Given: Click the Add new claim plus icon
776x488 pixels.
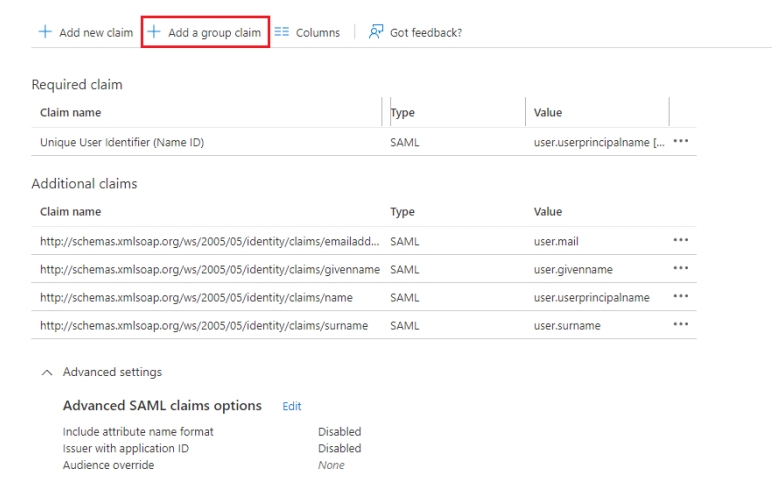Looking at the screenshot, I should tap(46, 33).
